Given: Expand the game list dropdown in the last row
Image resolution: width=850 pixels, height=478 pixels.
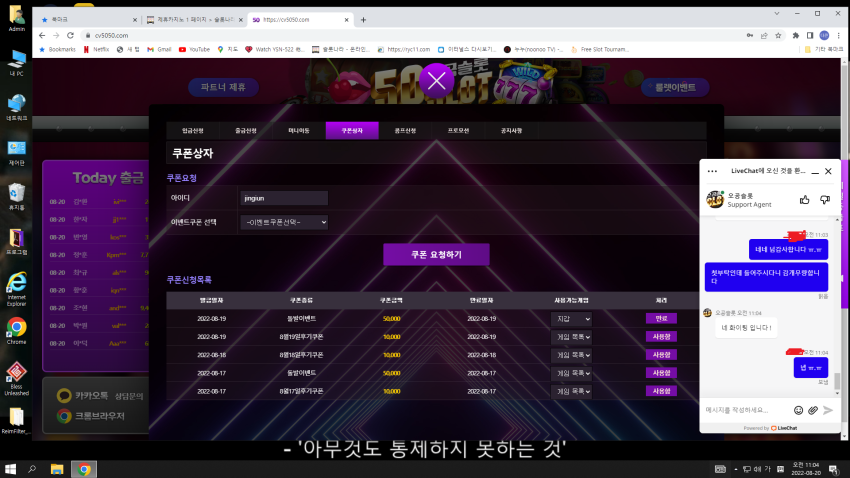Looking at the screenshot, I should coord(571,391).
